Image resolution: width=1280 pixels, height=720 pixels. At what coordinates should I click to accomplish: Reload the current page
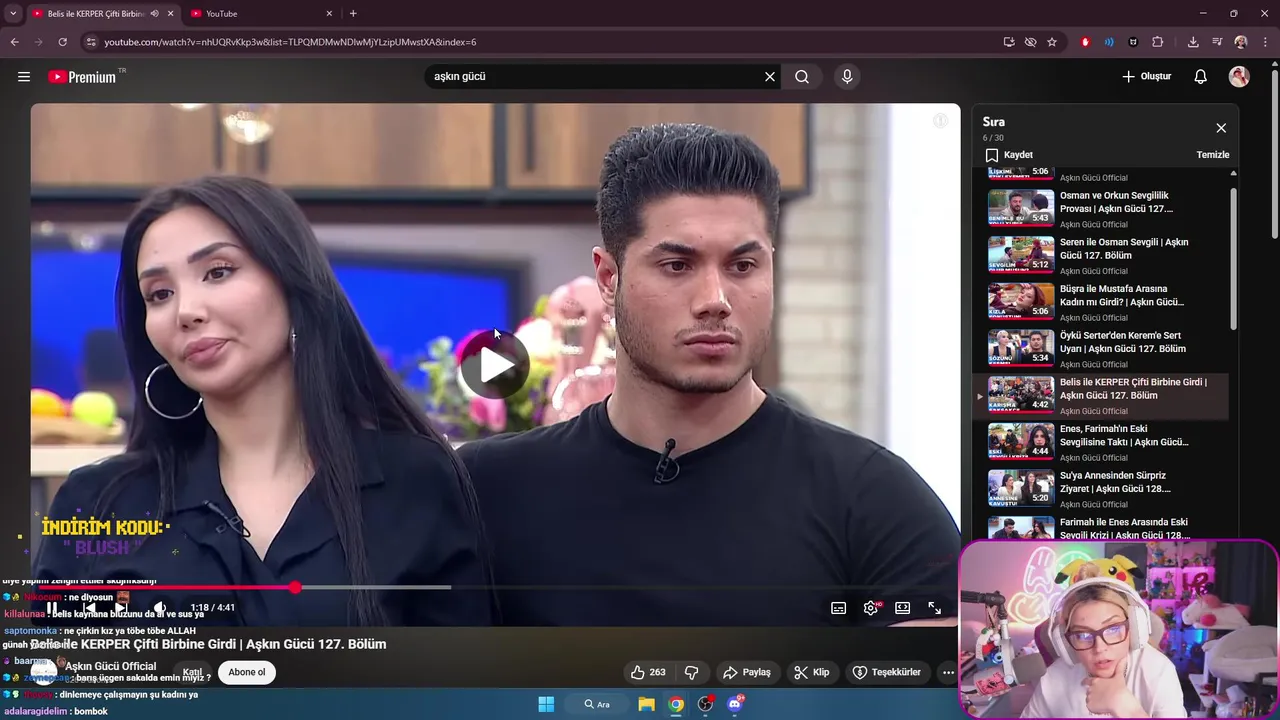coord(62,42)
